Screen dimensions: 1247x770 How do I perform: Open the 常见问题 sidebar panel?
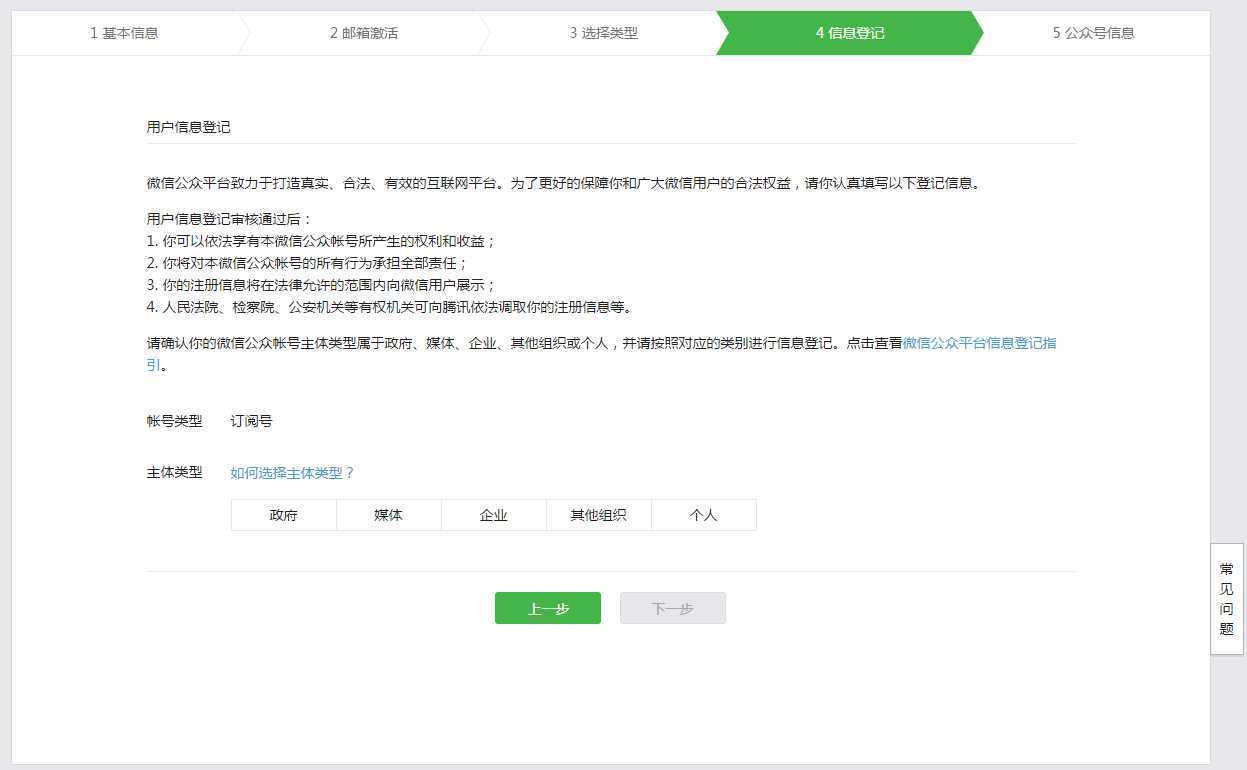pos(1225,598)
